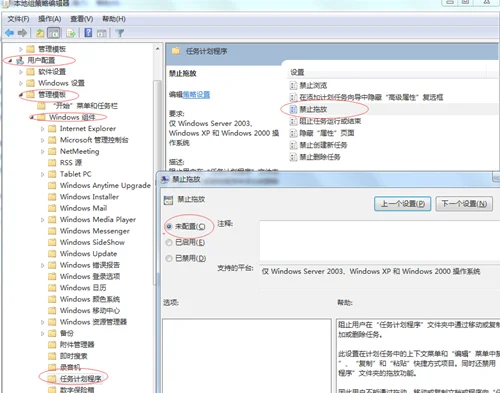Click the 禁止删除任务 policy icon
Viewport: 500px width, 393px height.
pyautogui.click(x=293, y=157)
